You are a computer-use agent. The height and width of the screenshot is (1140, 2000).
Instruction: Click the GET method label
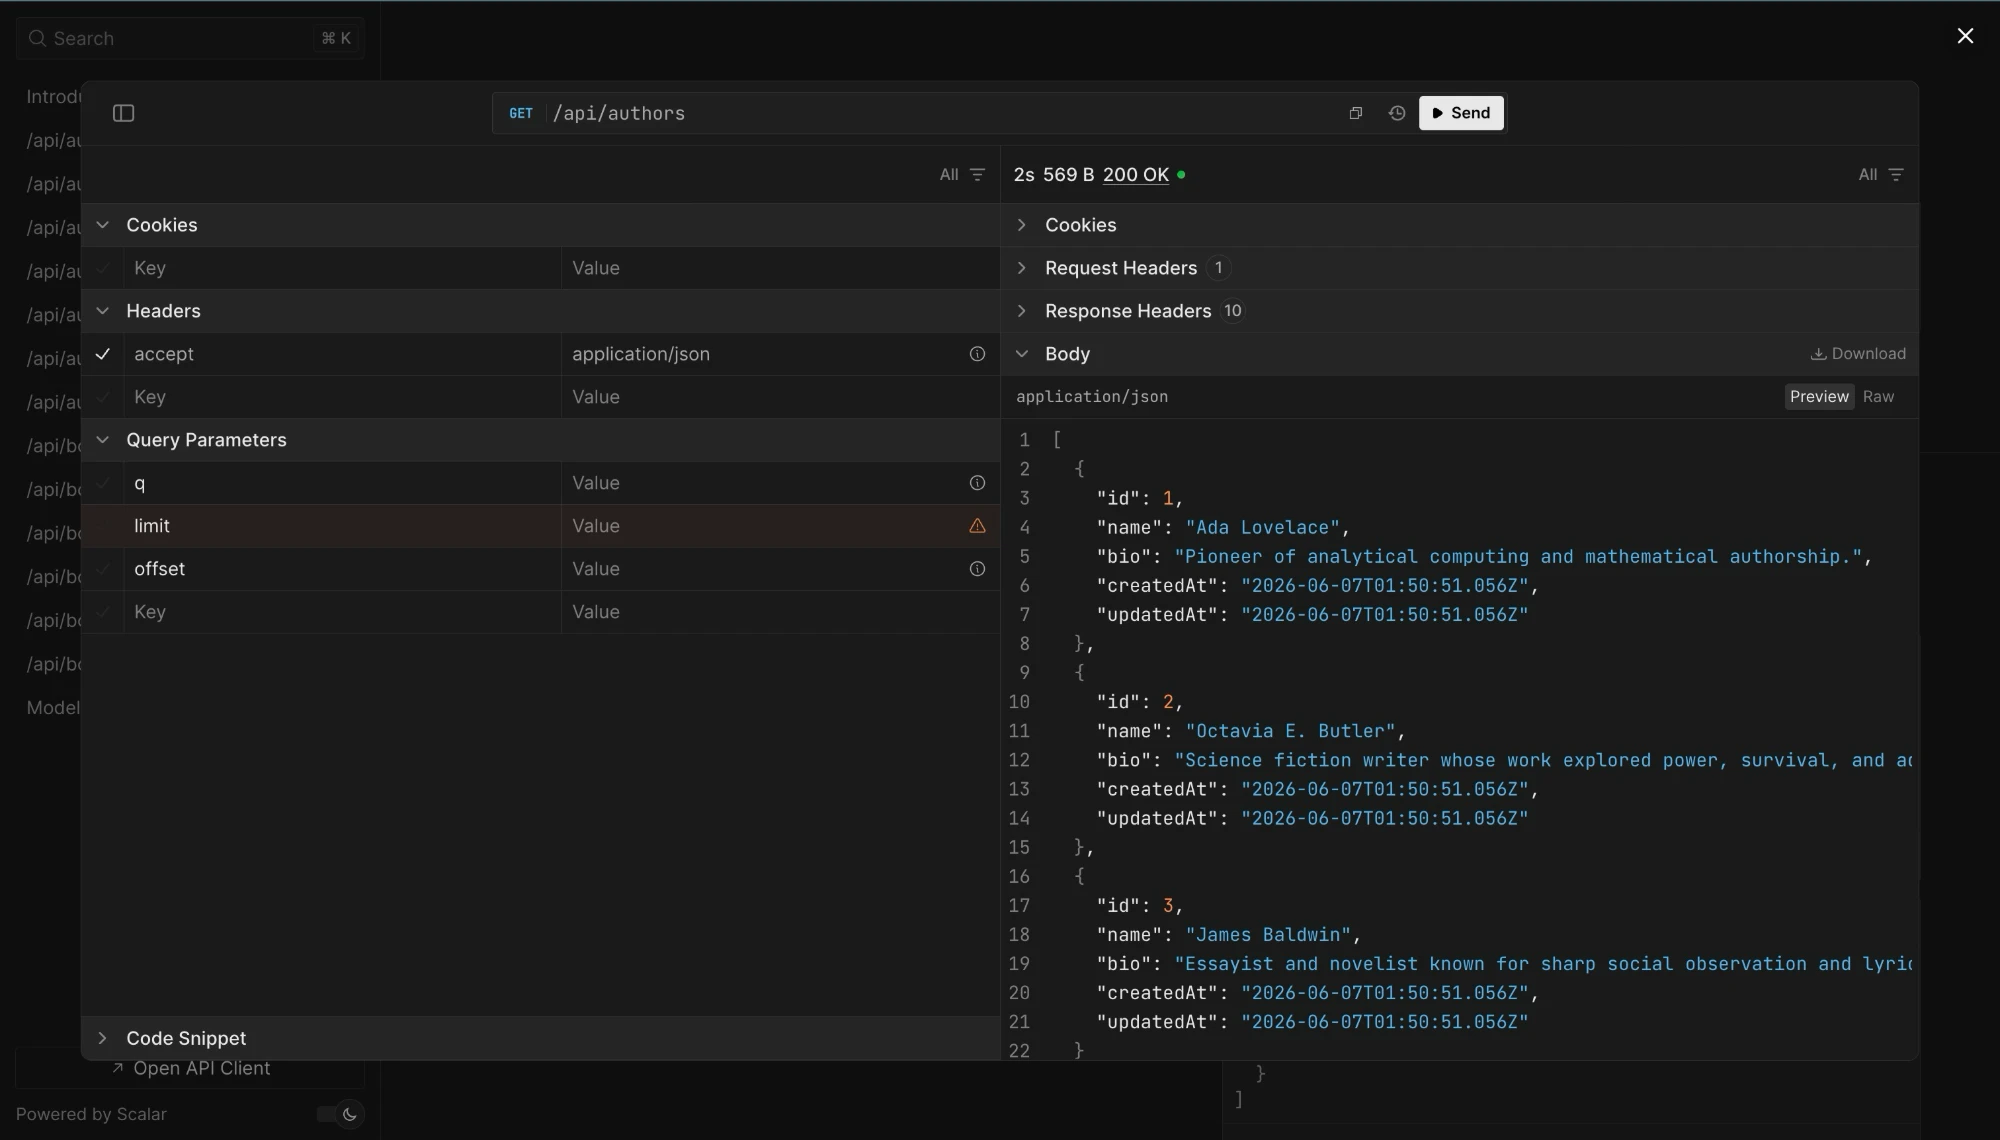(x=521, y=113)
